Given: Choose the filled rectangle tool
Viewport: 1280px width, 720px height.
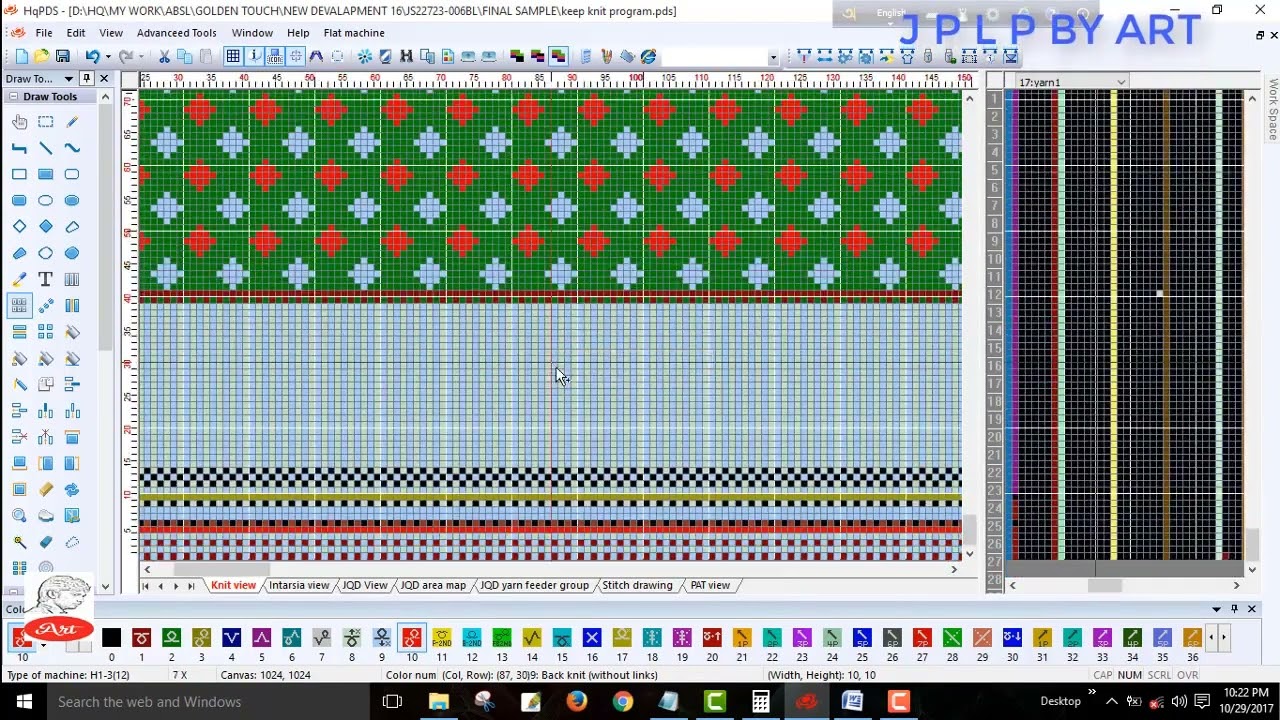Looking at the screenshot, I should click(x=46, y=174).
